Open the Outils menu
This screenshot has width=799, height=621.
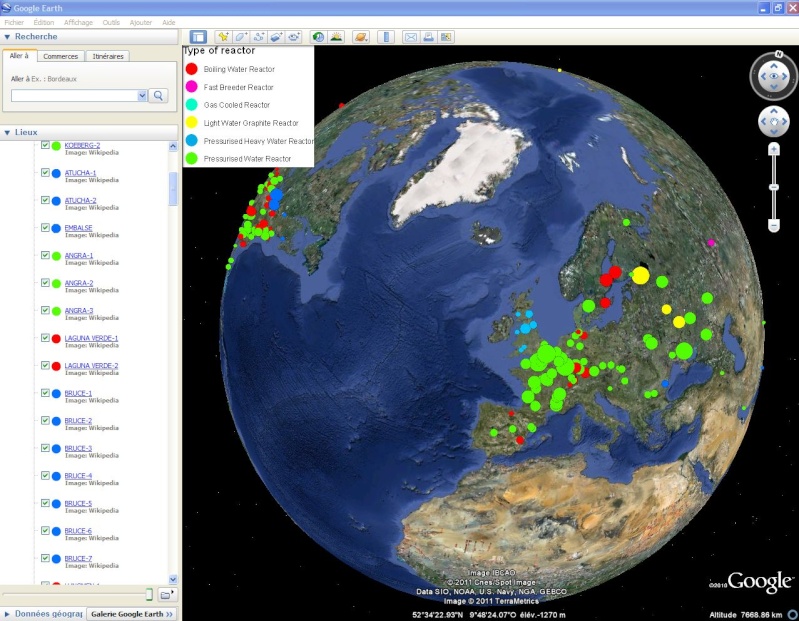tap(111, 22)
